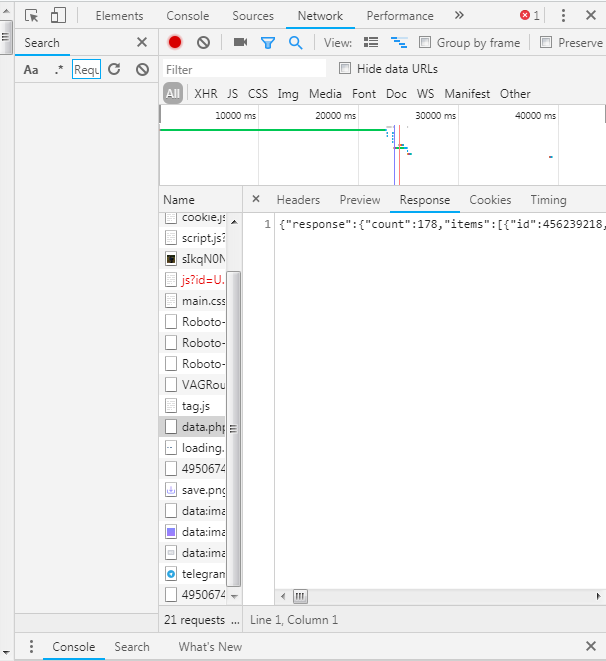606x661 pixels.
Task: Filter requests by XHR
Action: tap(206, 94)
